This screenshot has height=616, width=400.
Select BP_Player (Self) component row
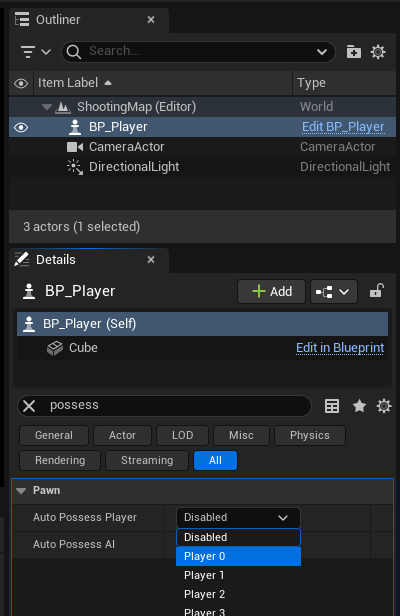point(202,324)
